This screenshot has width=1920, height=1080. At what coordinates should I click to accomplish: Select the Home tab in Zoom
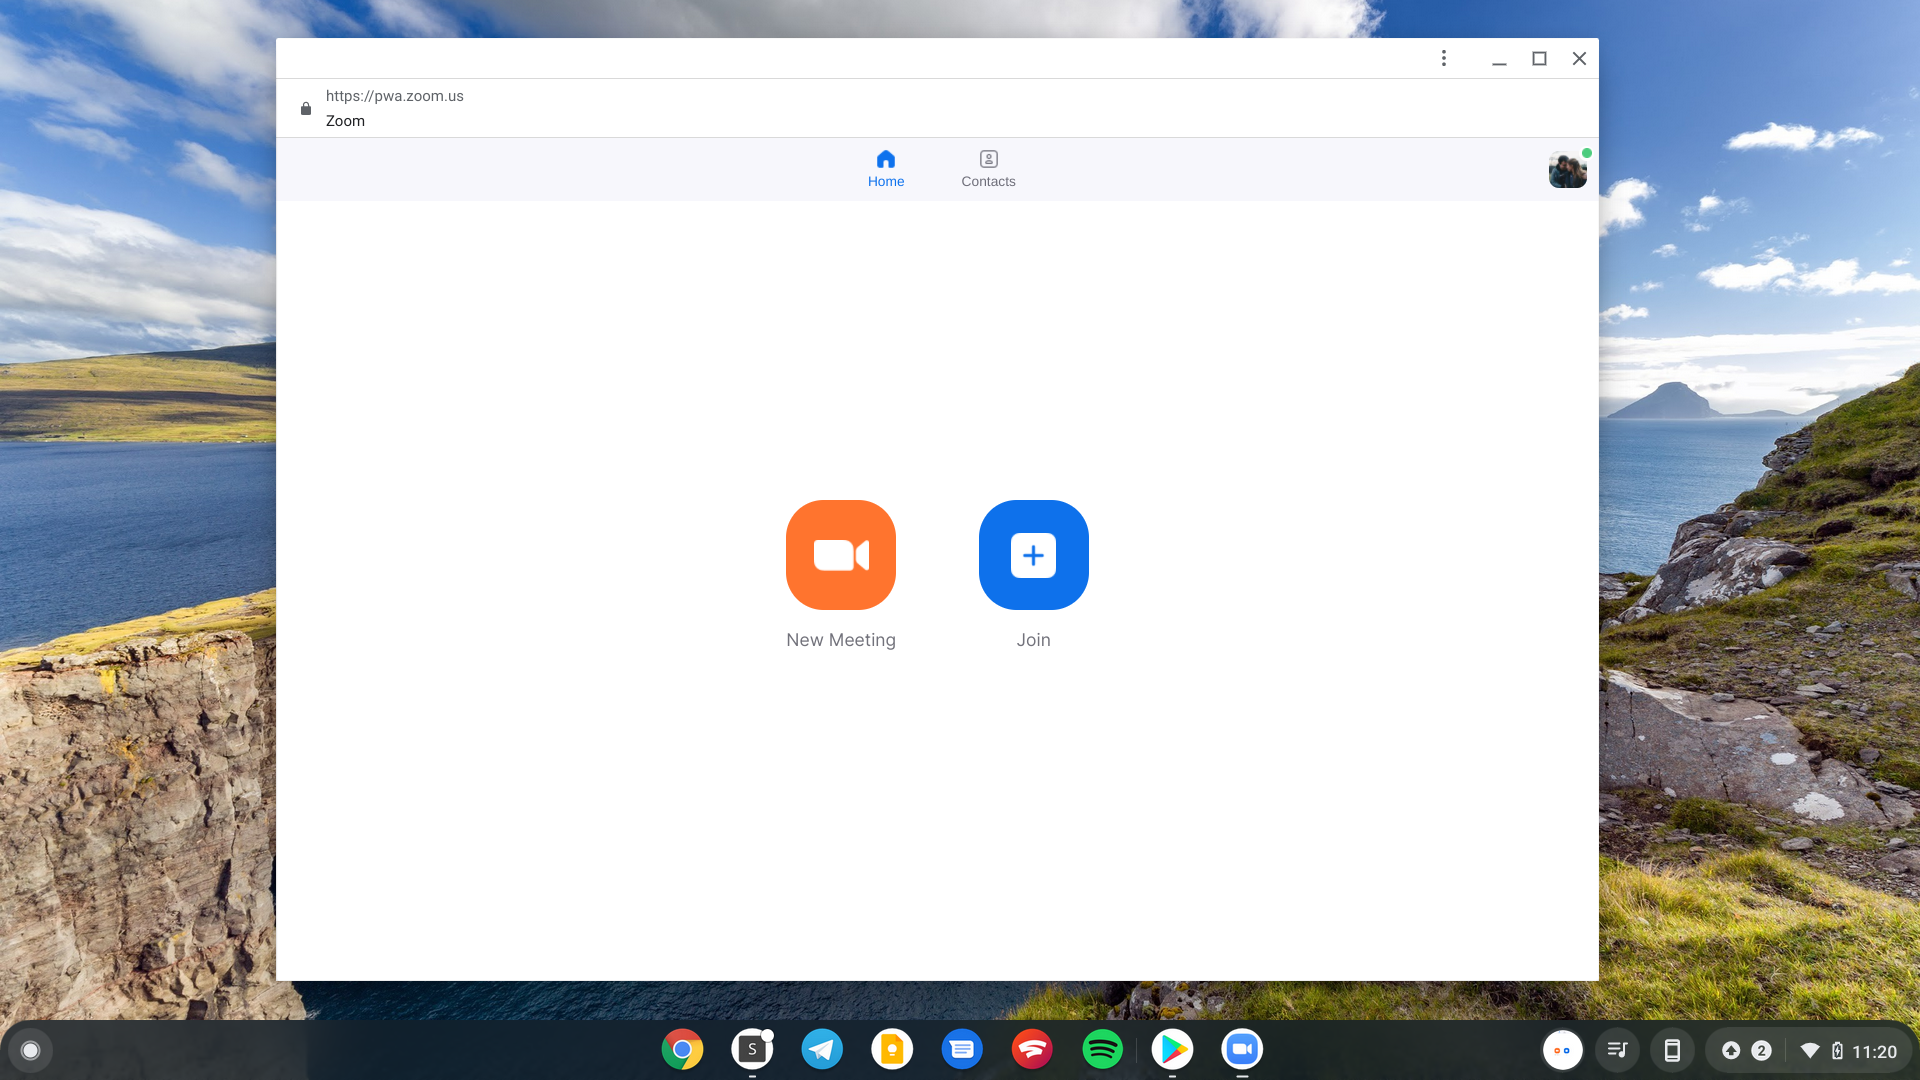tap(886, 168)
